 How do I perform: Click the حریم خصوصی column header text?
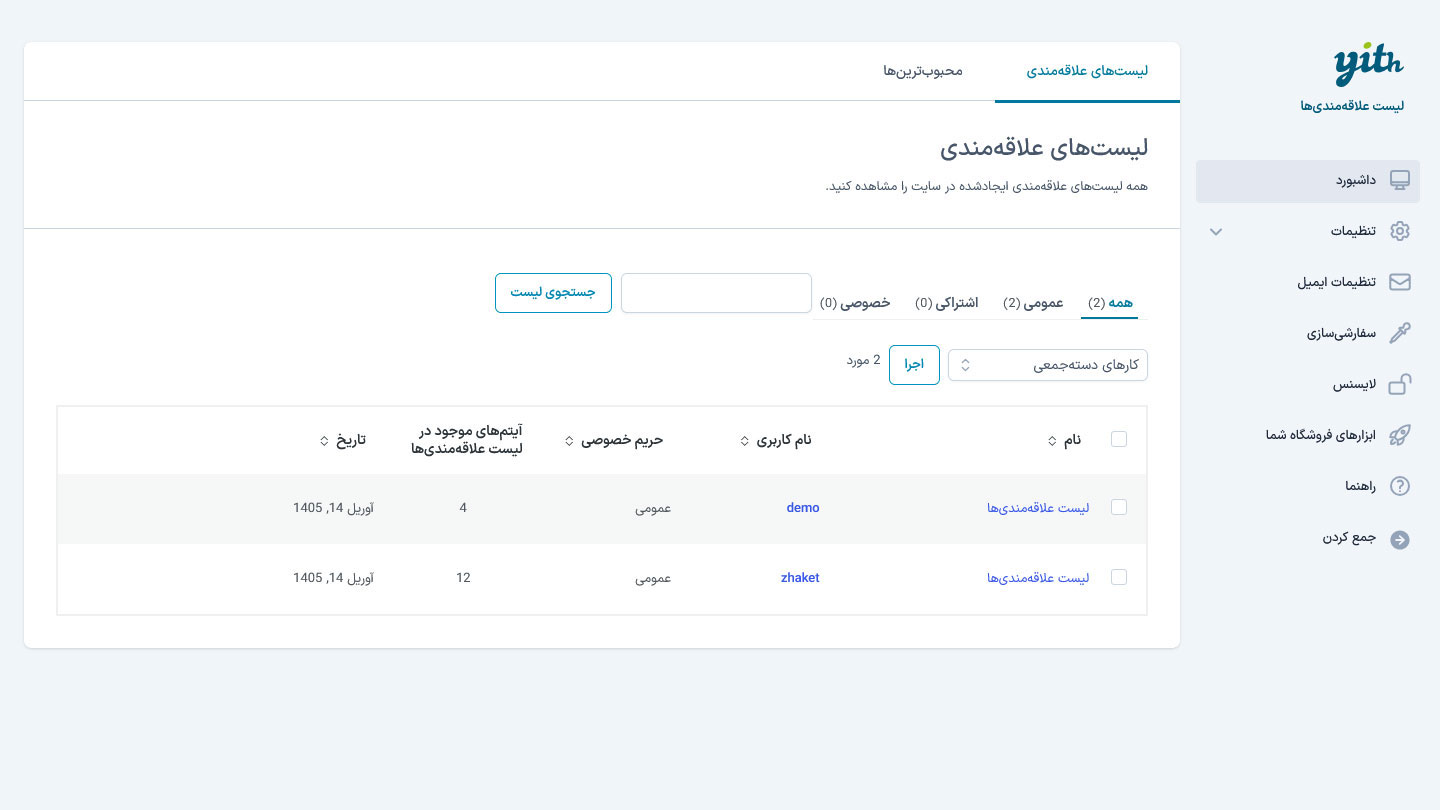(622, 440)
